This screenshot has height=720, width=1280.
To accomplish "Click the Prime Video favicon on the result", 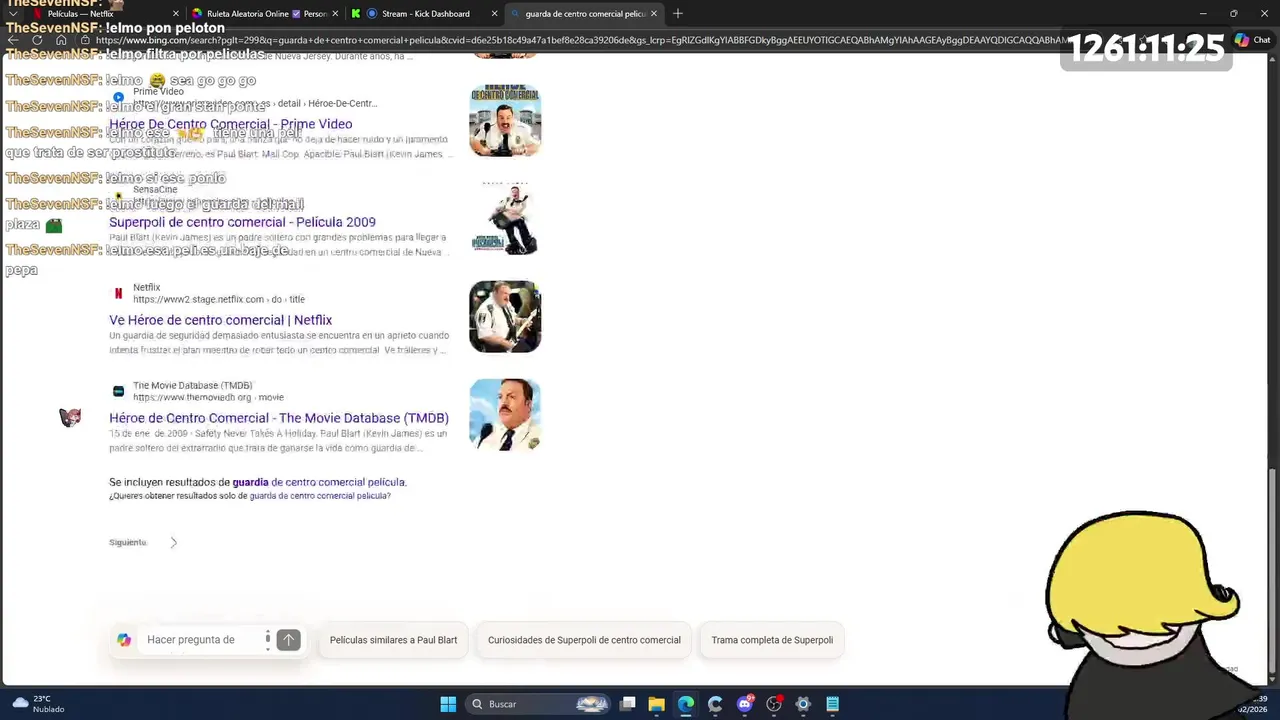I will pyautogui.click(x=118, y=97).
